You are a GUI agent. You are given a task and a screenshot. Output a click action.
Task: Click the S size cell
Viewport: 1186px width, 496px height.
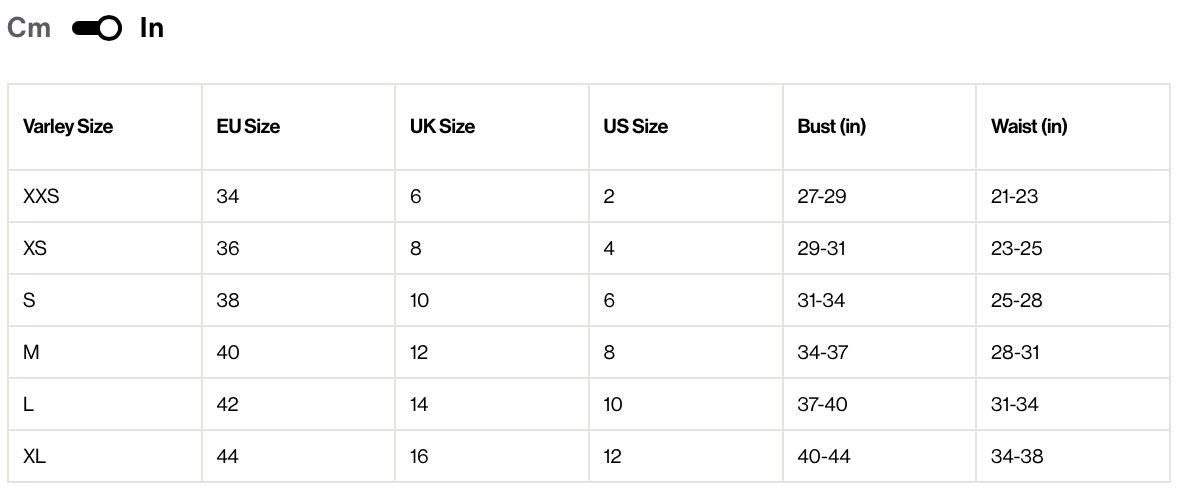[x=29, y=301]
